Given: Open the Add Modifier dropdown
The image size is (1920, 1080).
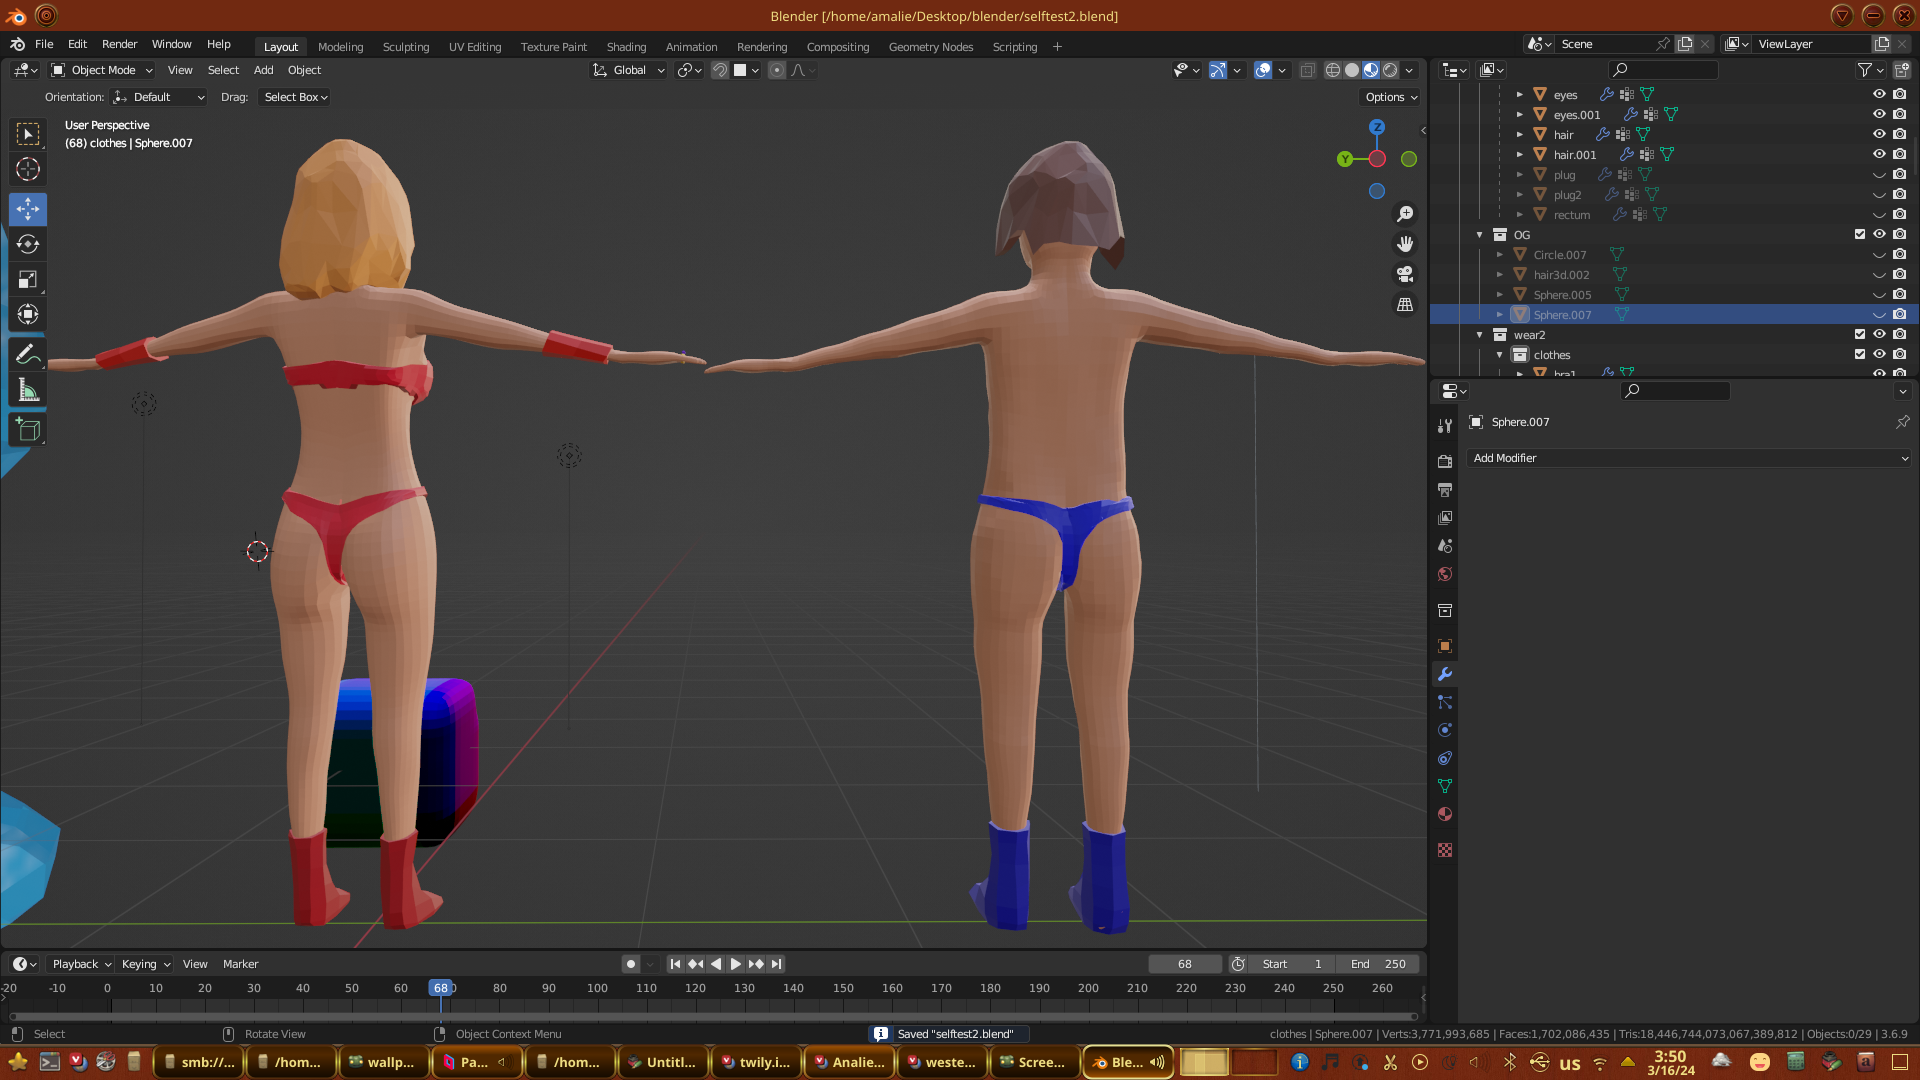Looking at the screenshot, I should click(1688, 458).
